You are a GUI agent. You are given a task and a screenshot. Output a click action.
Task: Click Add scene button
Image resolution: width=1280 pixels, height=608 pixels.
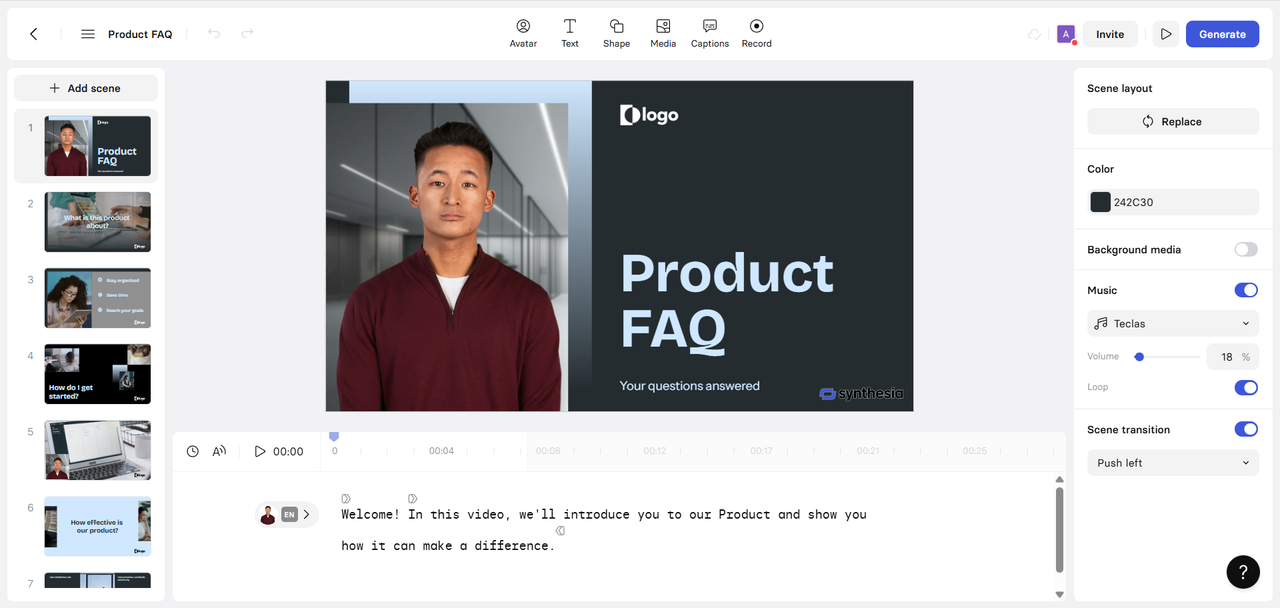point(86,88)
